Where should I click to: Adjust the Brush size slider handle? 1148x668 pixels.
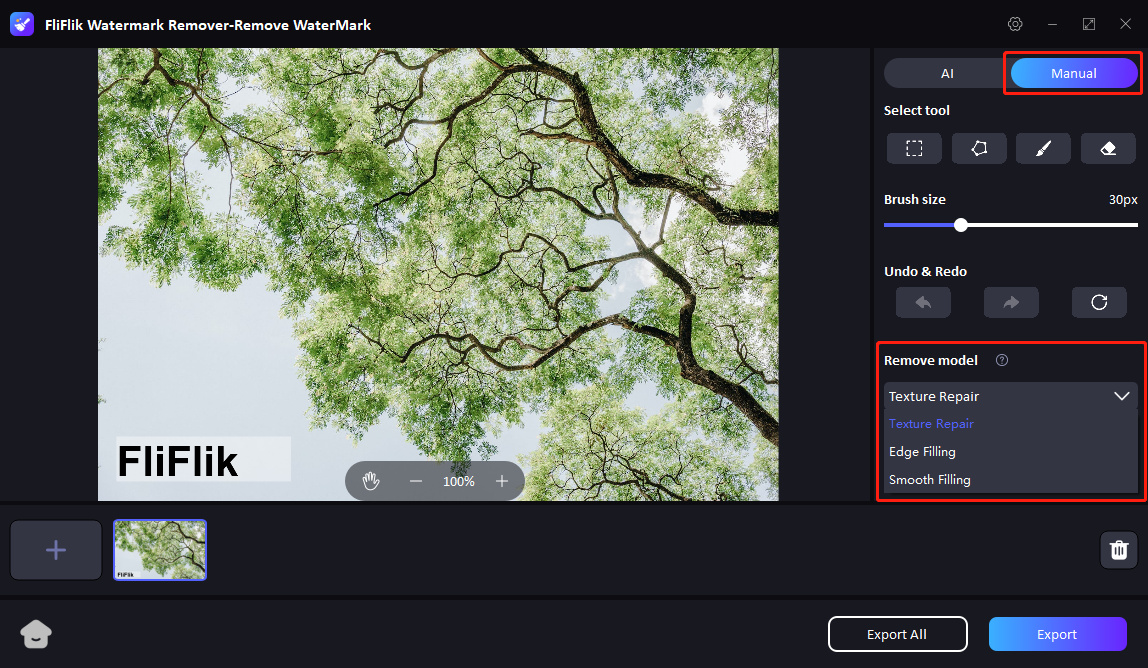point(960,225)
